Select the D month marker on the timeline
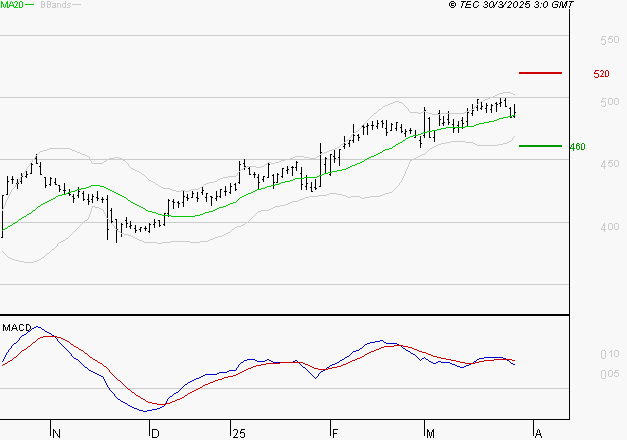This screenshot has width=627, height=440. click(155, 434)
